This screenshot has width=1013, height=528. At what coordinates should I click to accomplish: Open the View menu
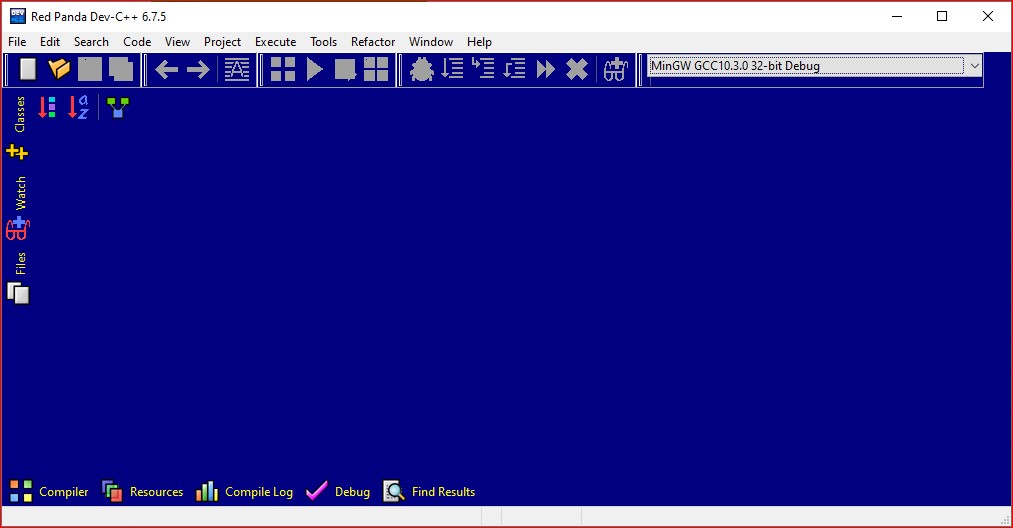[x=177, y=42]
